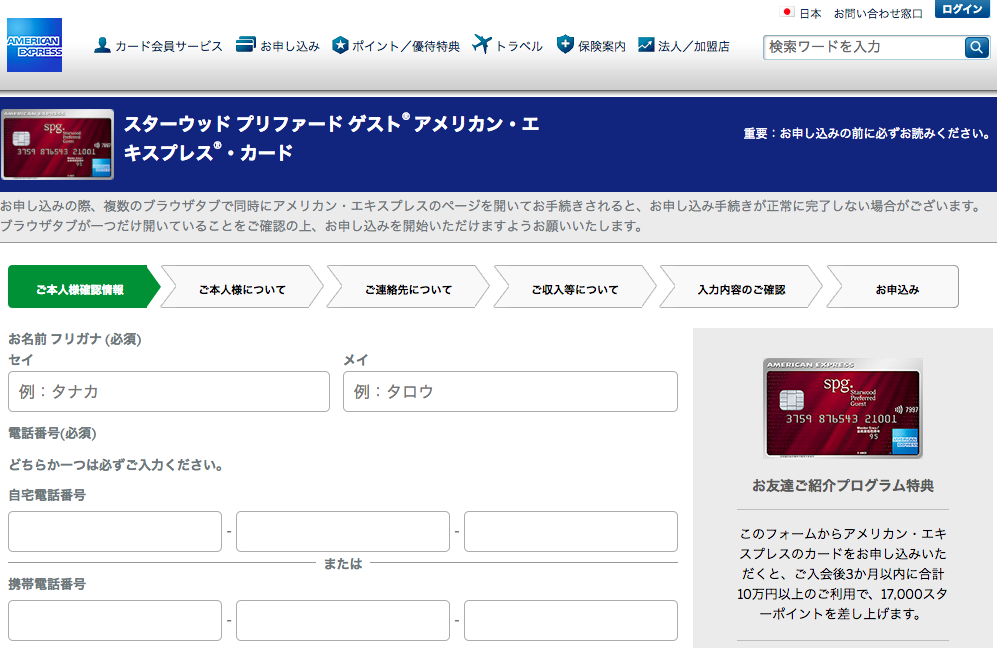Open お問い合わせ窓口 link
997x648 pixels.
pyautogui.click(x=878, y=13)
